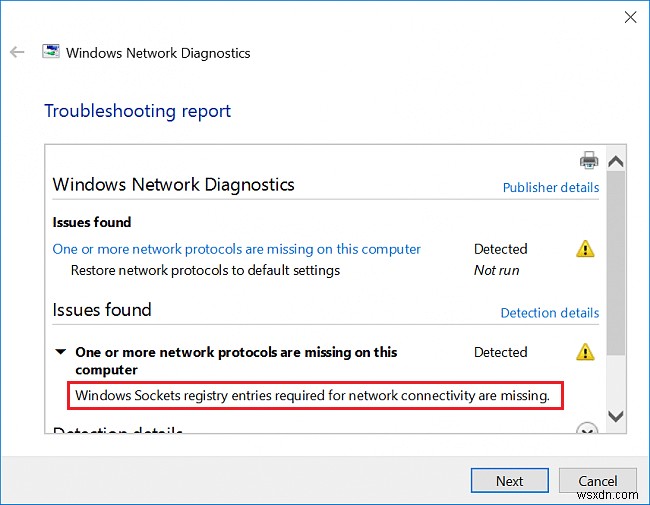This screenshot has height=505, width=650.
Task: Click the warning icon beside the expanded issue
Action: click(x=585, y=352)
